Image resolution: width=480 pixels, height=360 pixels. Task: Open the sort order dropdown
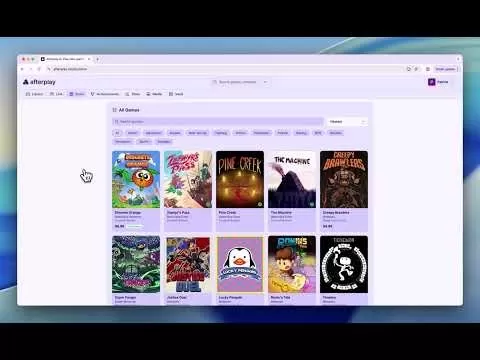point(347,122)
